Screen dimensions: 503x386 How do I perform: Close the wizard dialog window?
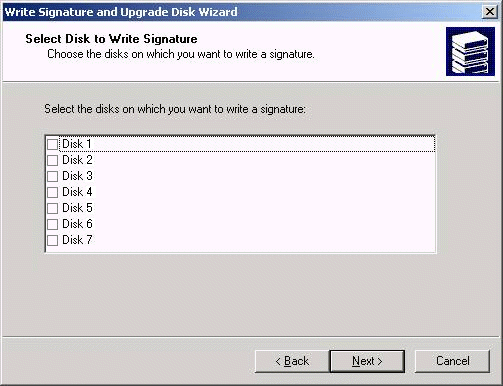490,12
